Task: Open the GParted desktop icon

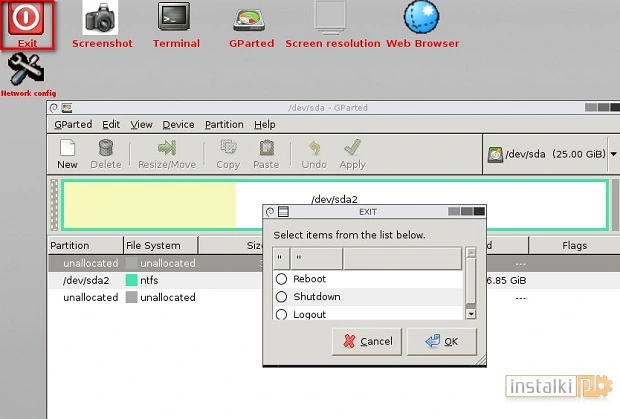Action: (250, 20)
